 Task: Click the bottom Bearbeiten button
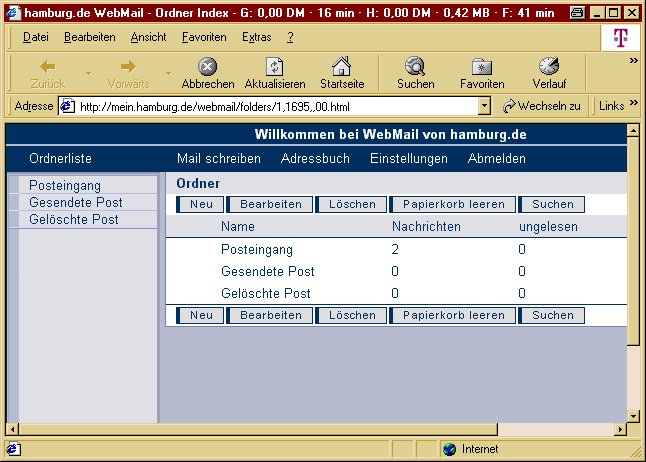click(270, 315)
